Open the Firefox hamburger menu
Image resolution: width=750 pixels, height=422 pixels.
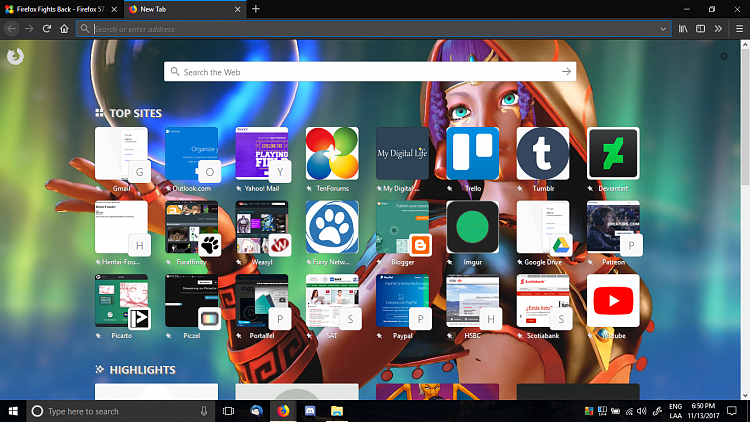coord(739,29)
